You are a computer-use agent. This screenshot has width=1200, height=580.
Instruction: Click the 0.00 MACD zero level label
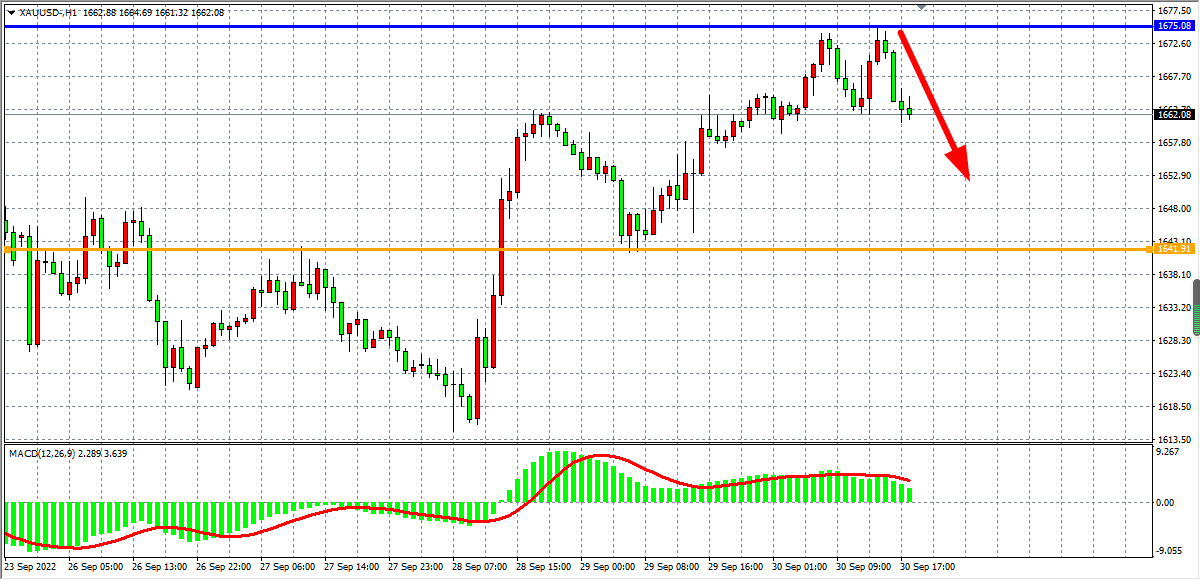click(1165, 502)
